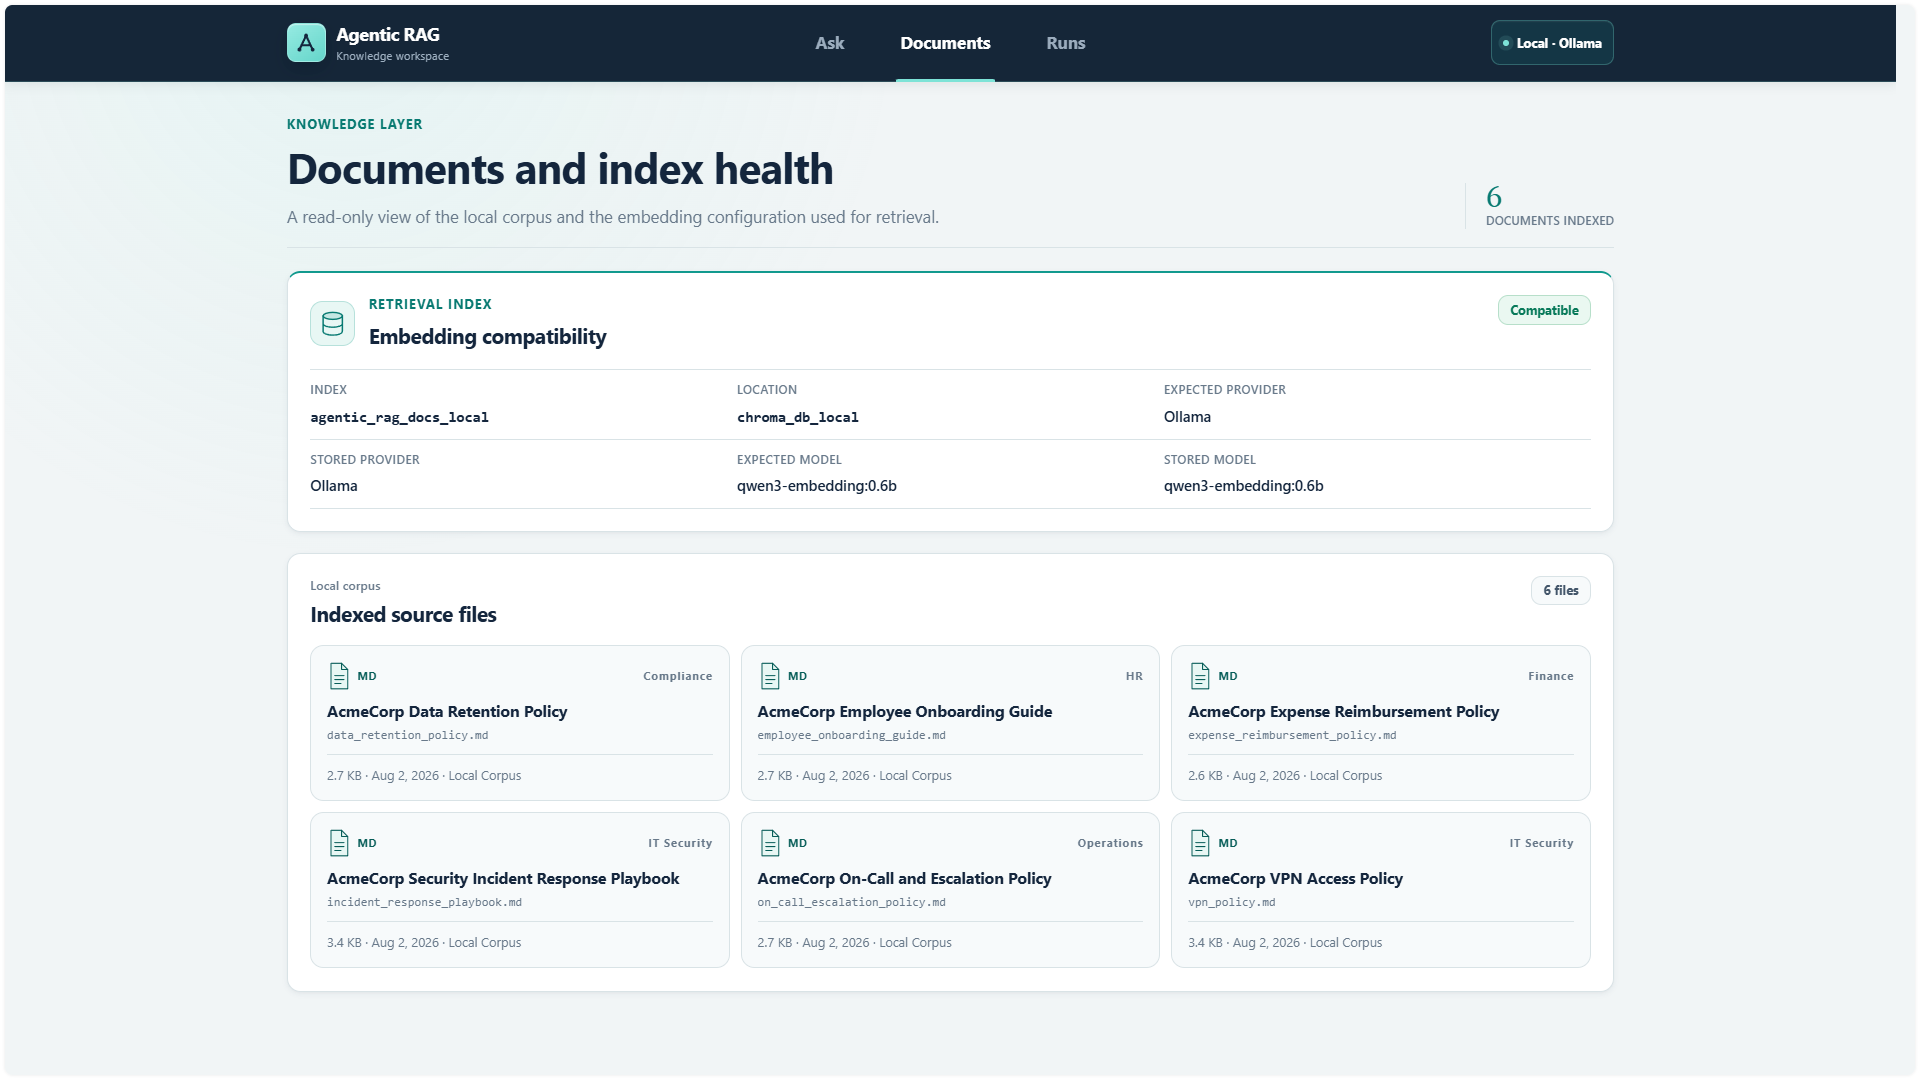Click the 6 files badge
Image resolution: width=1920 pixels, height=1080 pixels.
point(1560,590)
